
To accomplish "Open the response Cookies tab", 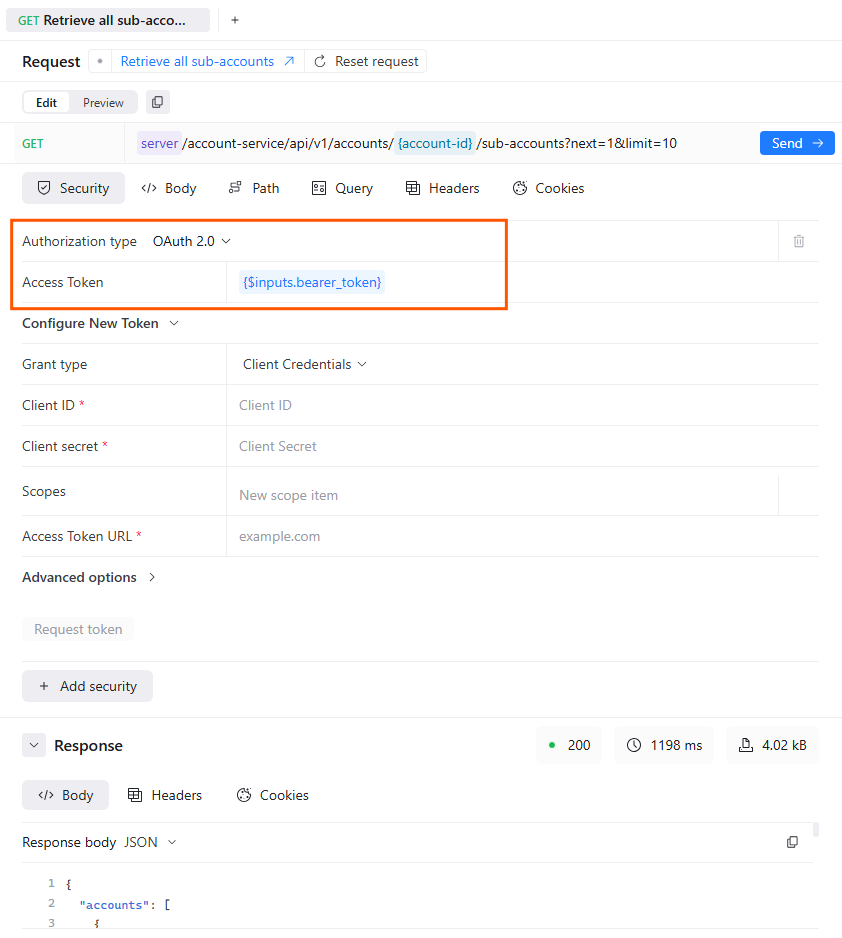I will pos(273,795).
